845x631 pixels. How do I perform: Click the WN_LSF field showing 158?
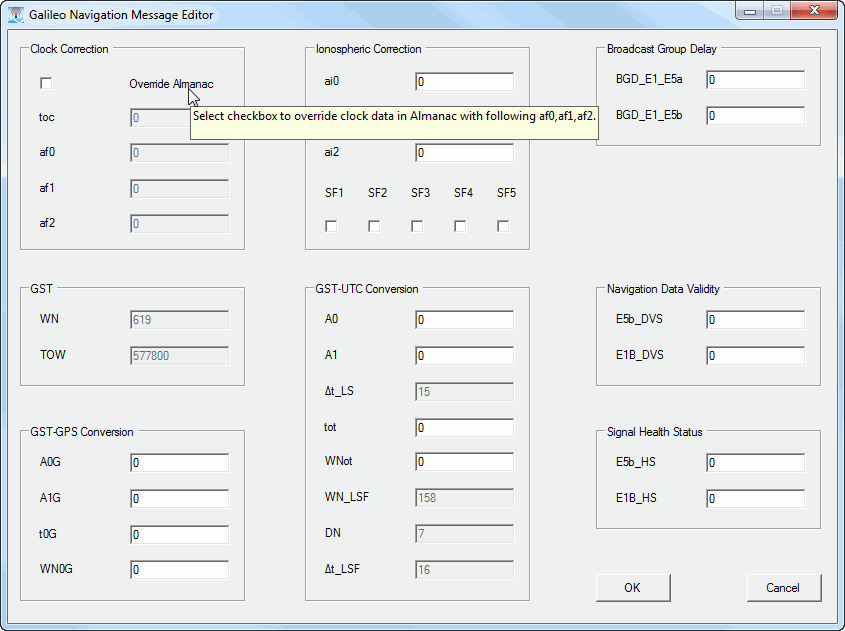(465, 498)
